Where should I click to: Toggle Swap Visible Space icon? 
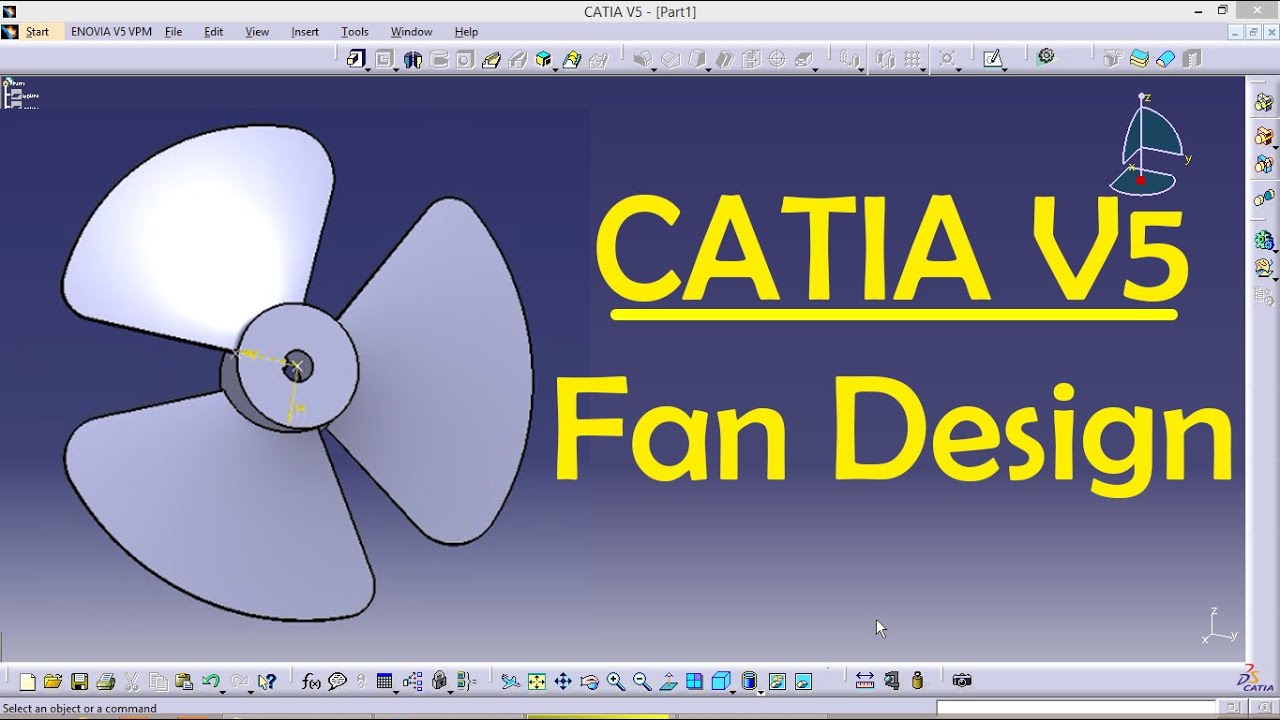803,682
